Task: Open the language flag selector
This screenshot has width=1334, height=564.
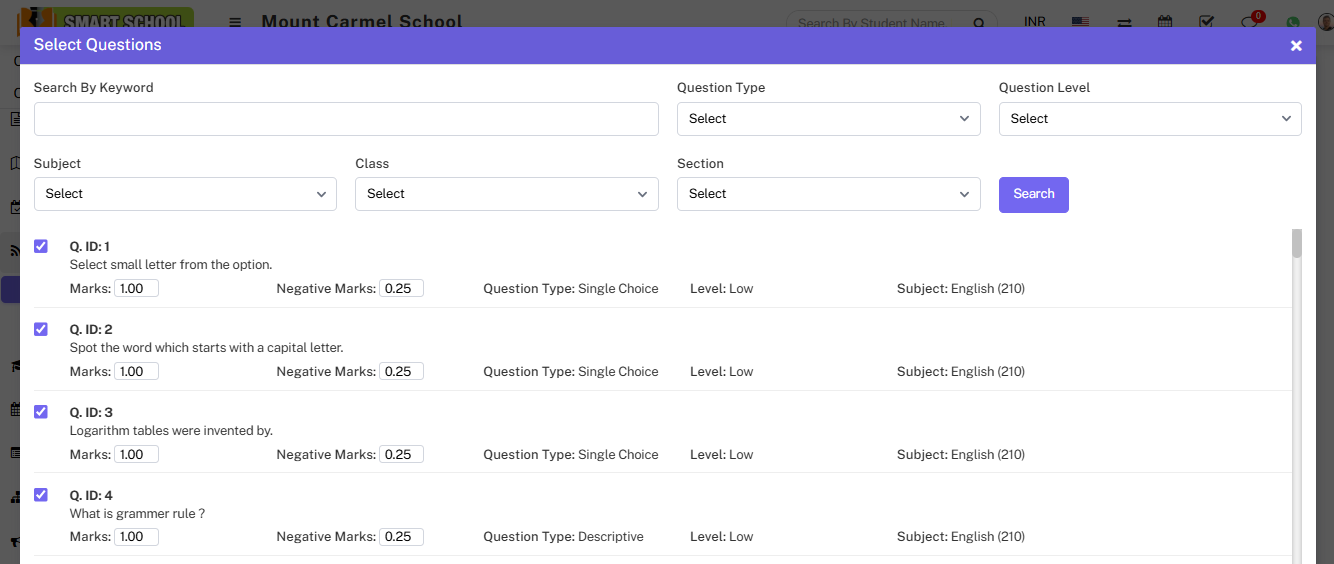Action: (1080, 22)
